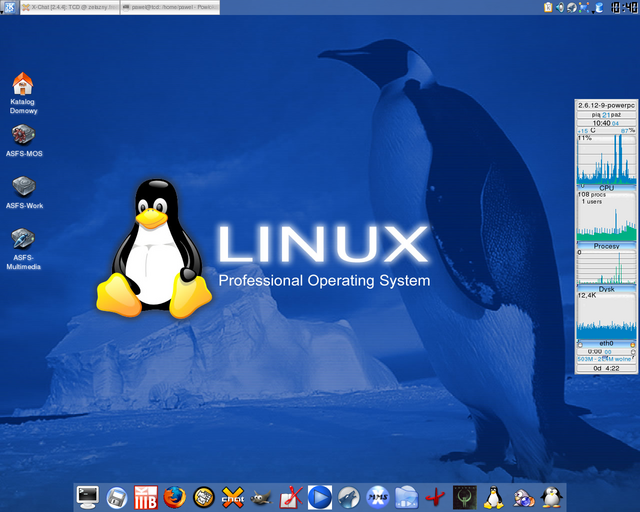Click the 10:40 panel clock

(624, 7)
